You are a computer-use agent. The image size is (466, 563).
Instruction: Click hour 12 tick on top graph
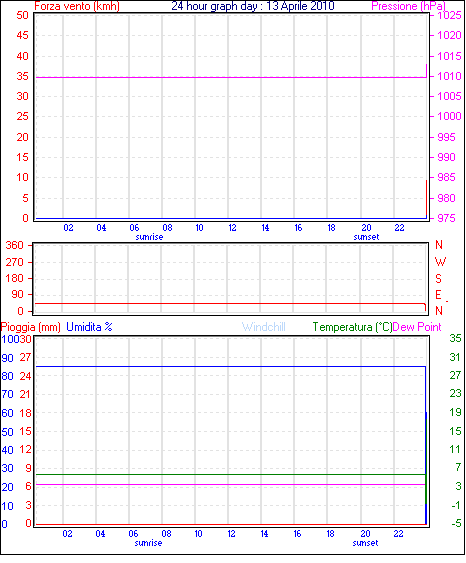click(x=232, y=228)
